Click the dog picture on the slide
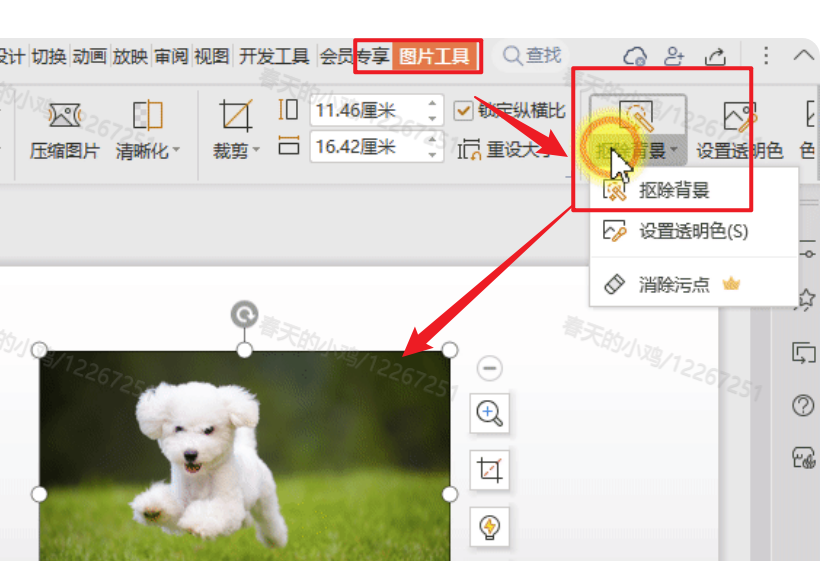The image size is (839, 561). click(245, 456)
